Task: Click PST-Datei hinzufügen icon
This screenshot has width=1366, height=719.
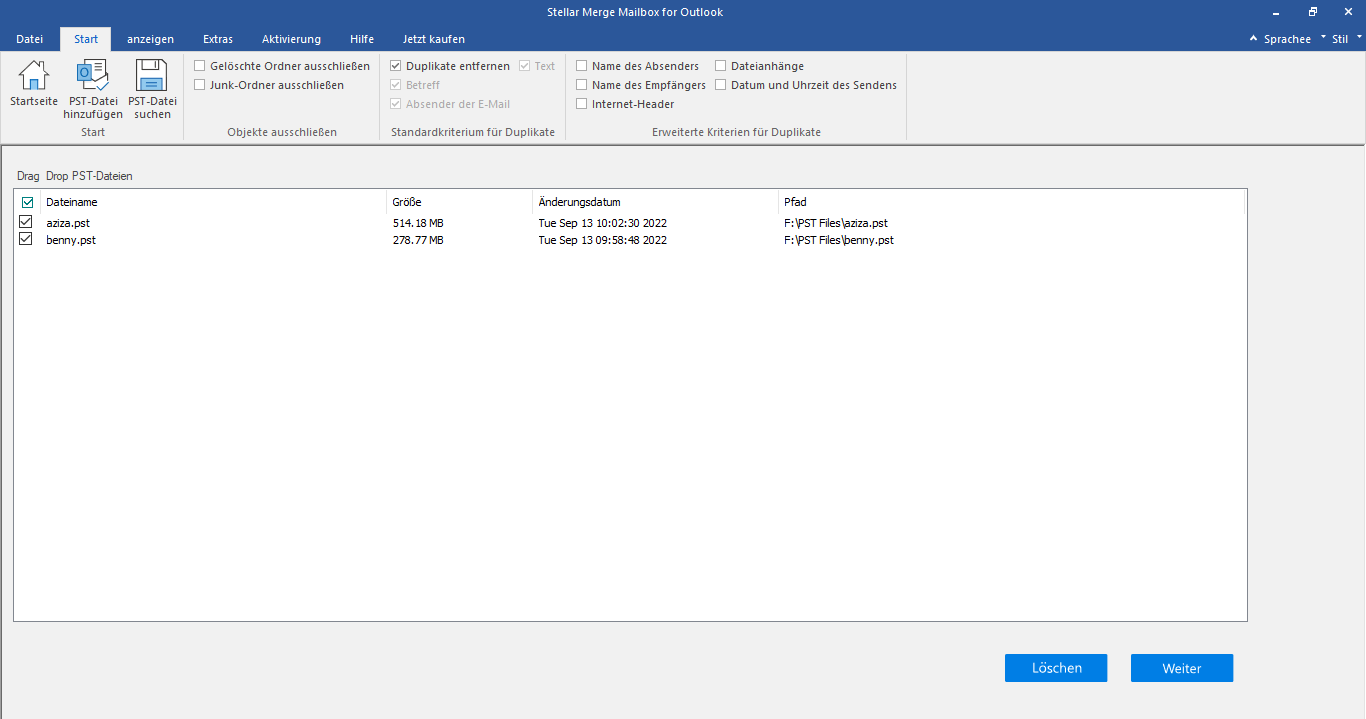Action: pyautogui.click(x=93, y=90)
